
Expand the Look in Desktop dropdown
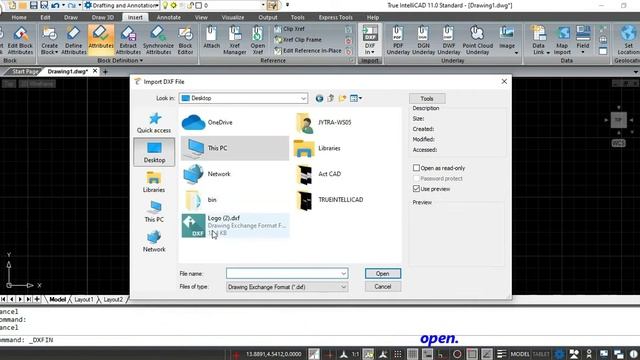(x=303, y=98)
